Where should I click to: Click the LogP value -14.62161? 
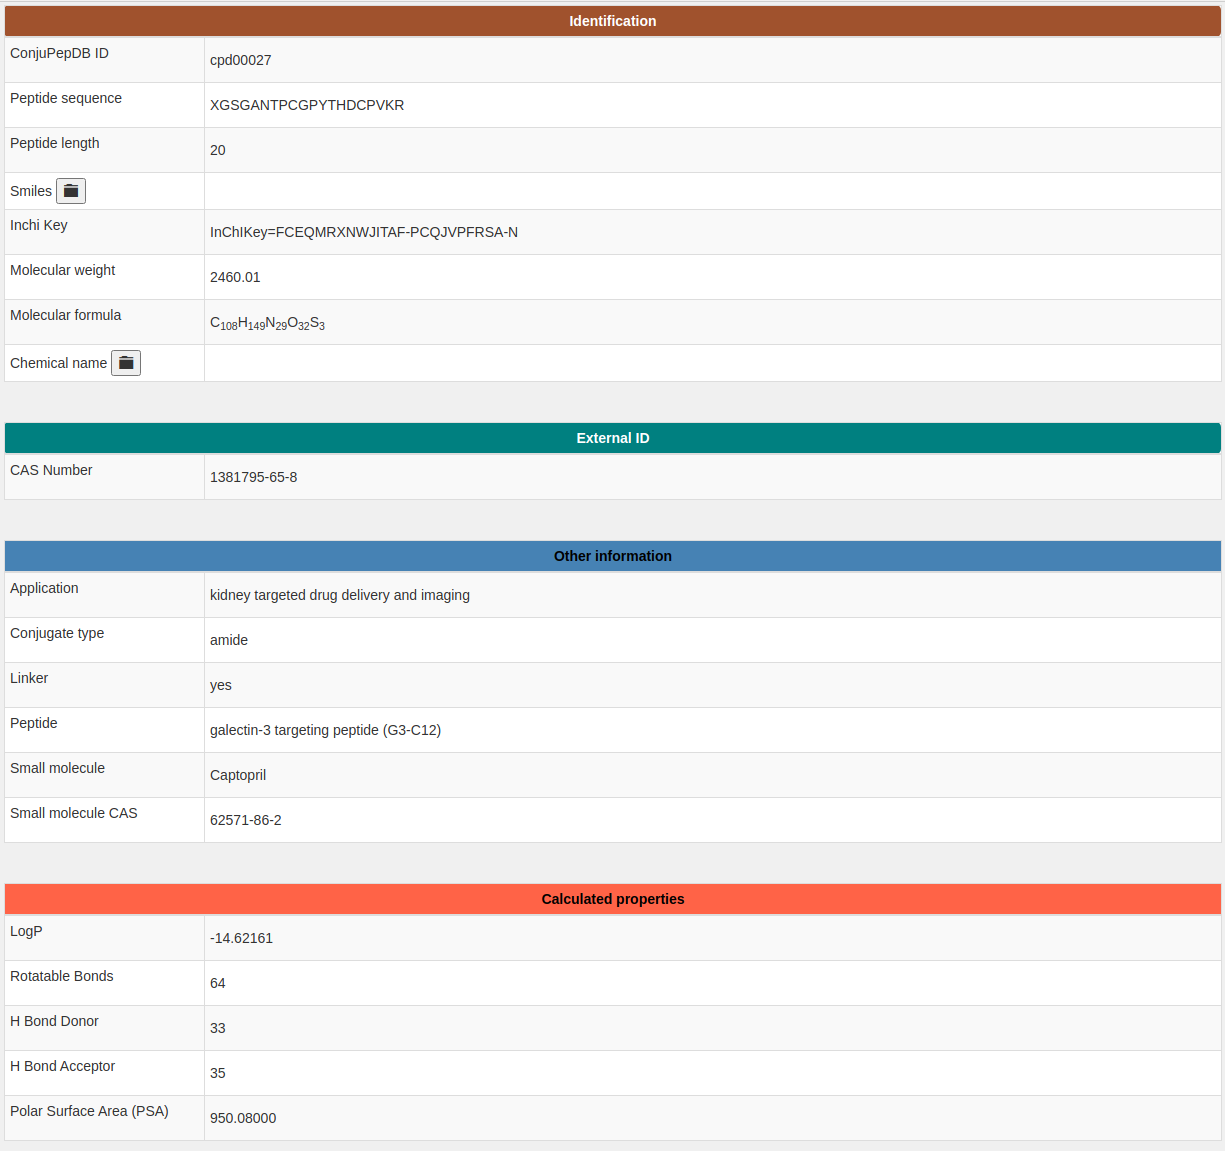(241, 938)
